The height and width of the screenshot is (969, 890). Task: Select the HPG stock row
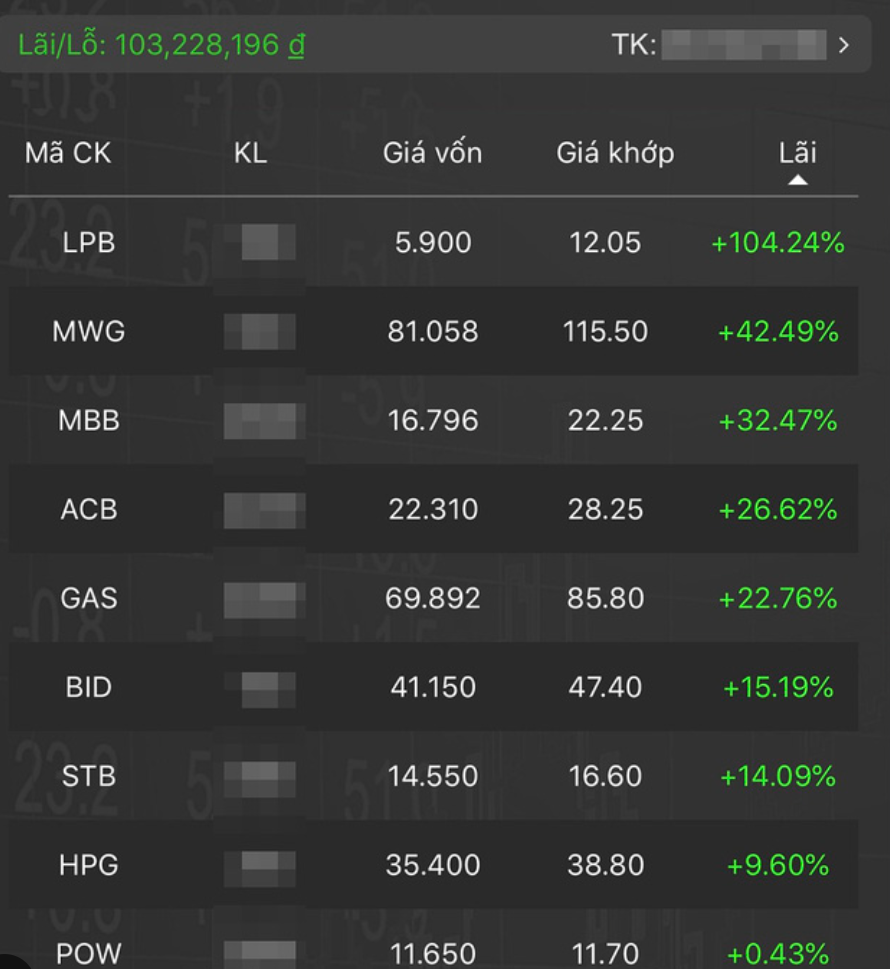click(433, 865)
